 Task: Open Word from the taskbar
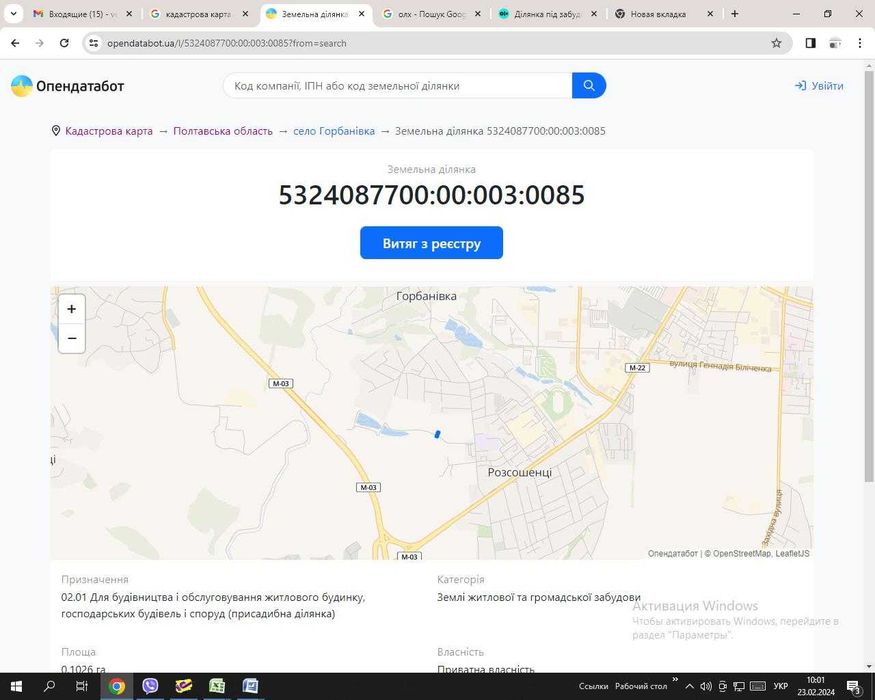(250, 686)
